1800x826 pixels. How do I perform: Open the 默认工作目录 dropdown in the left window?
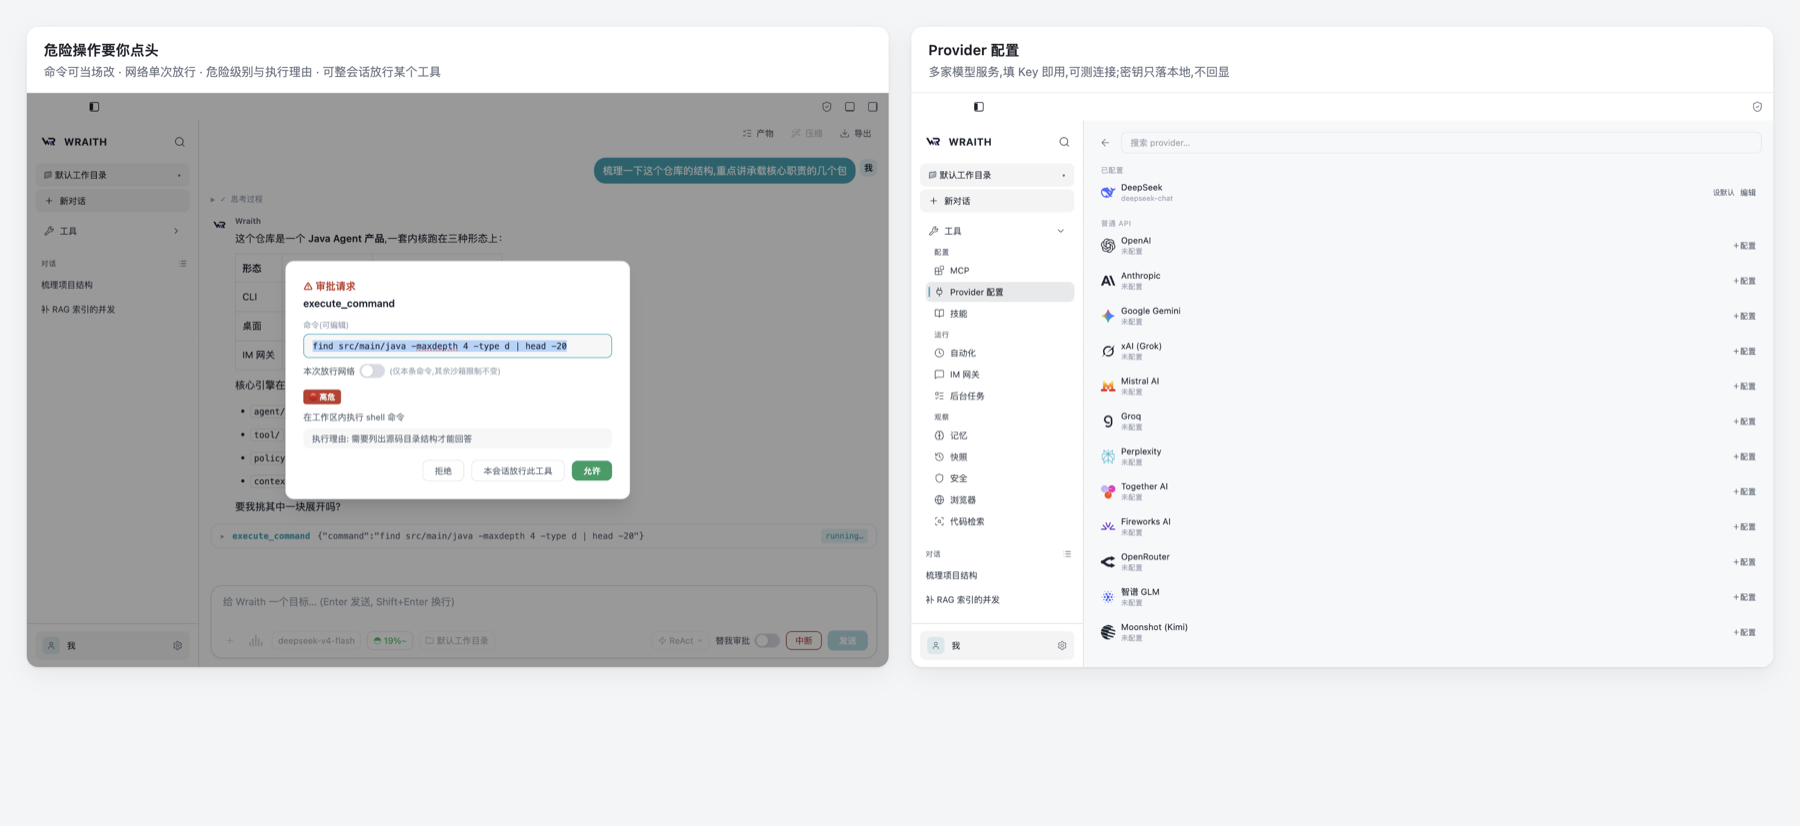(x=112, y=175)
